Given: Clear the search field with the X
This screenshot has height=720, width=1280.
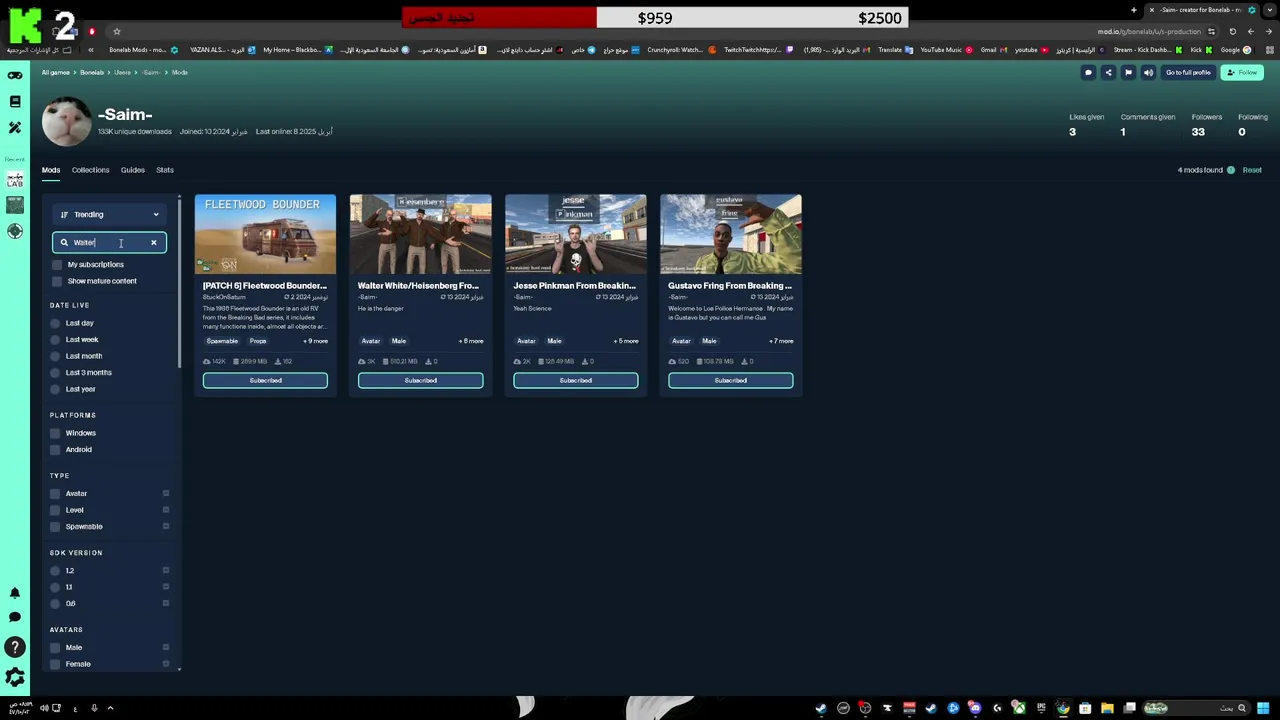Looking at the screenshot, I should click(154, 242).
